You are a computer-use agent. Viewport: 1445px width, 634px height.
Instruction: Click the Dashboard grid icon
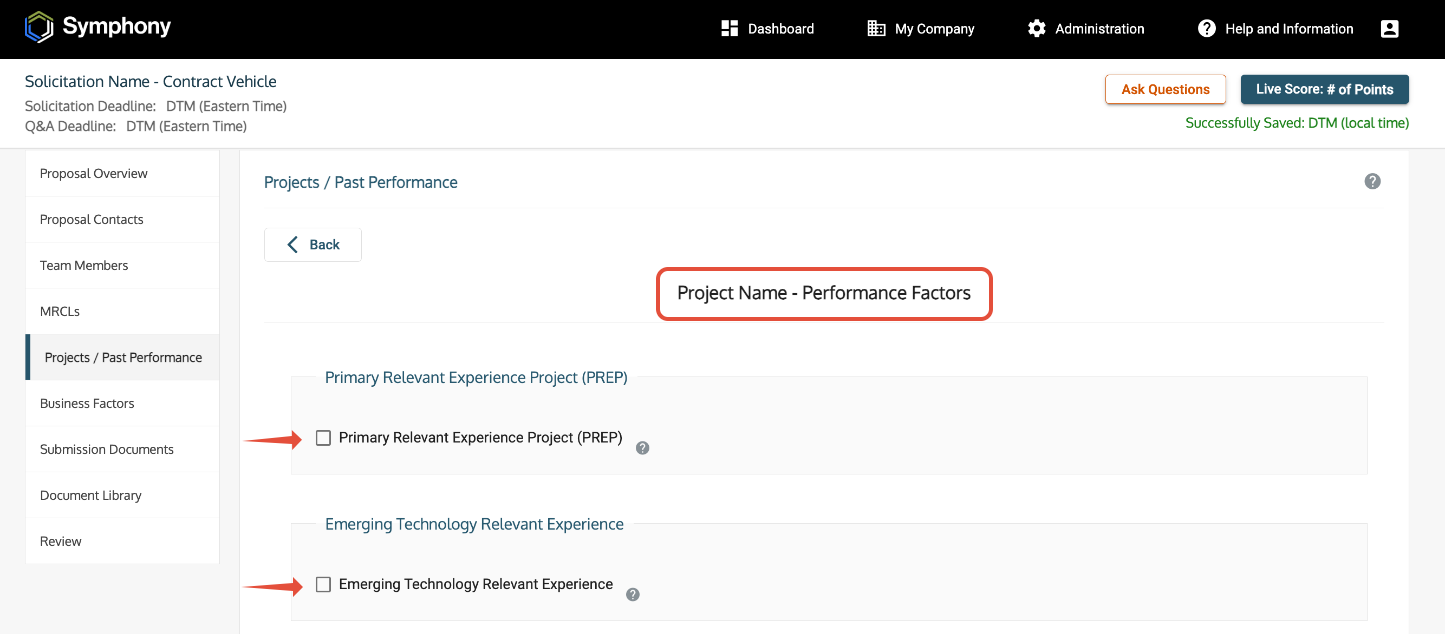click(x=729, y=29)
